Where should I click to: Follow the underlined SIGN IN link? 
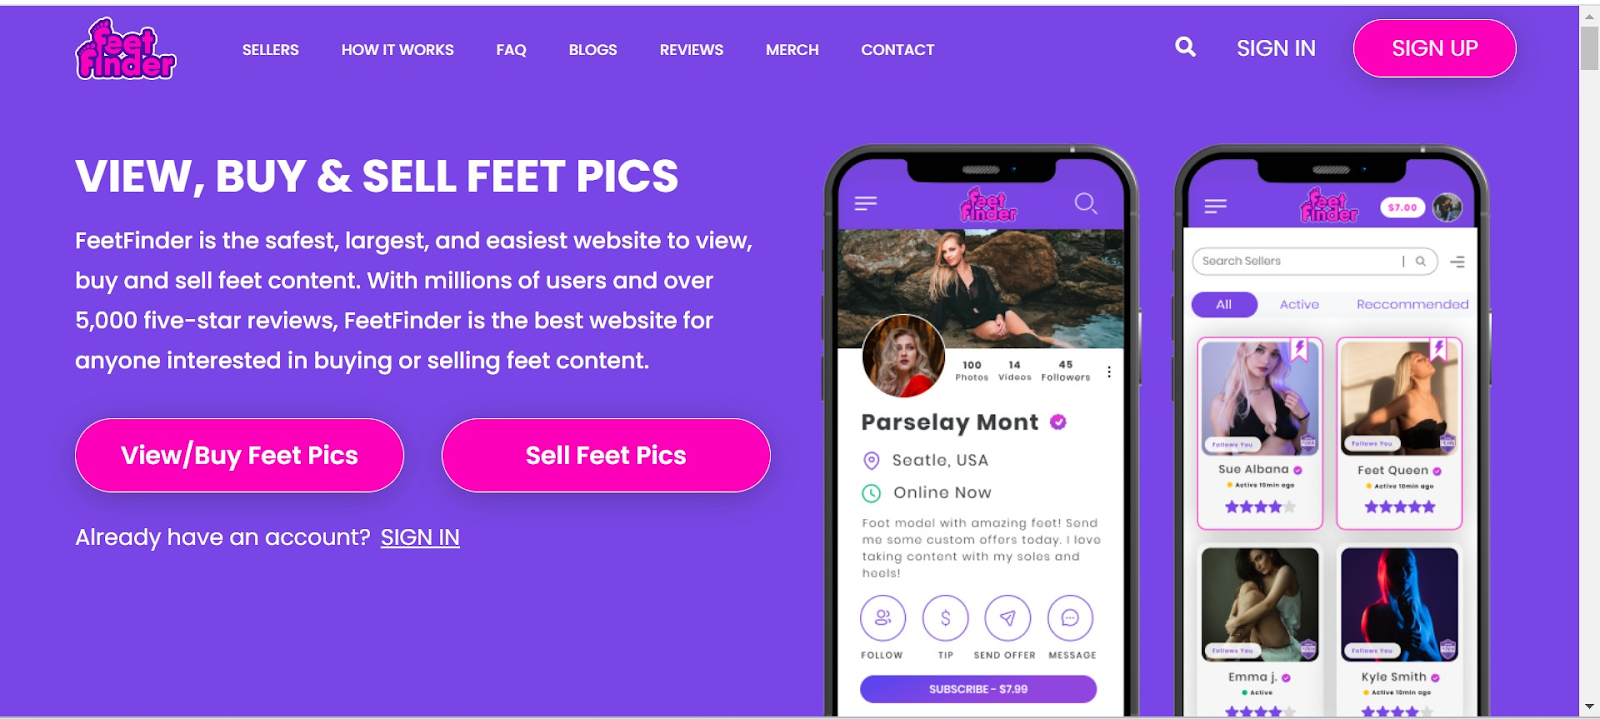420,537
